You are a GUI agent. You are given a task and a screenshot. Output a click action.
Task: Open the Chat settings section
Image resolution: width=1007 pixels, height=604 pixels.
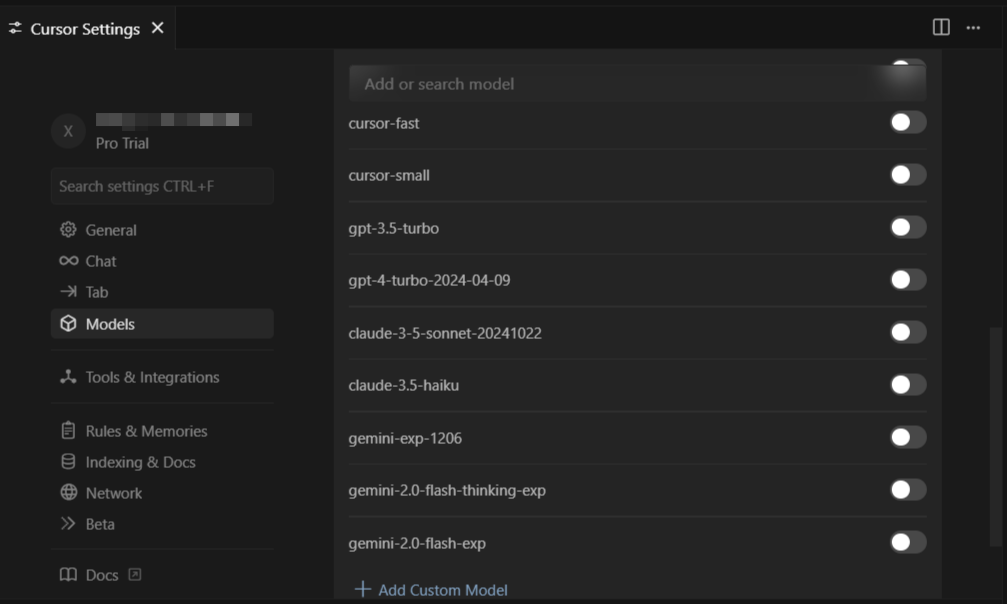pyautogui.click(x=162, y=261)
